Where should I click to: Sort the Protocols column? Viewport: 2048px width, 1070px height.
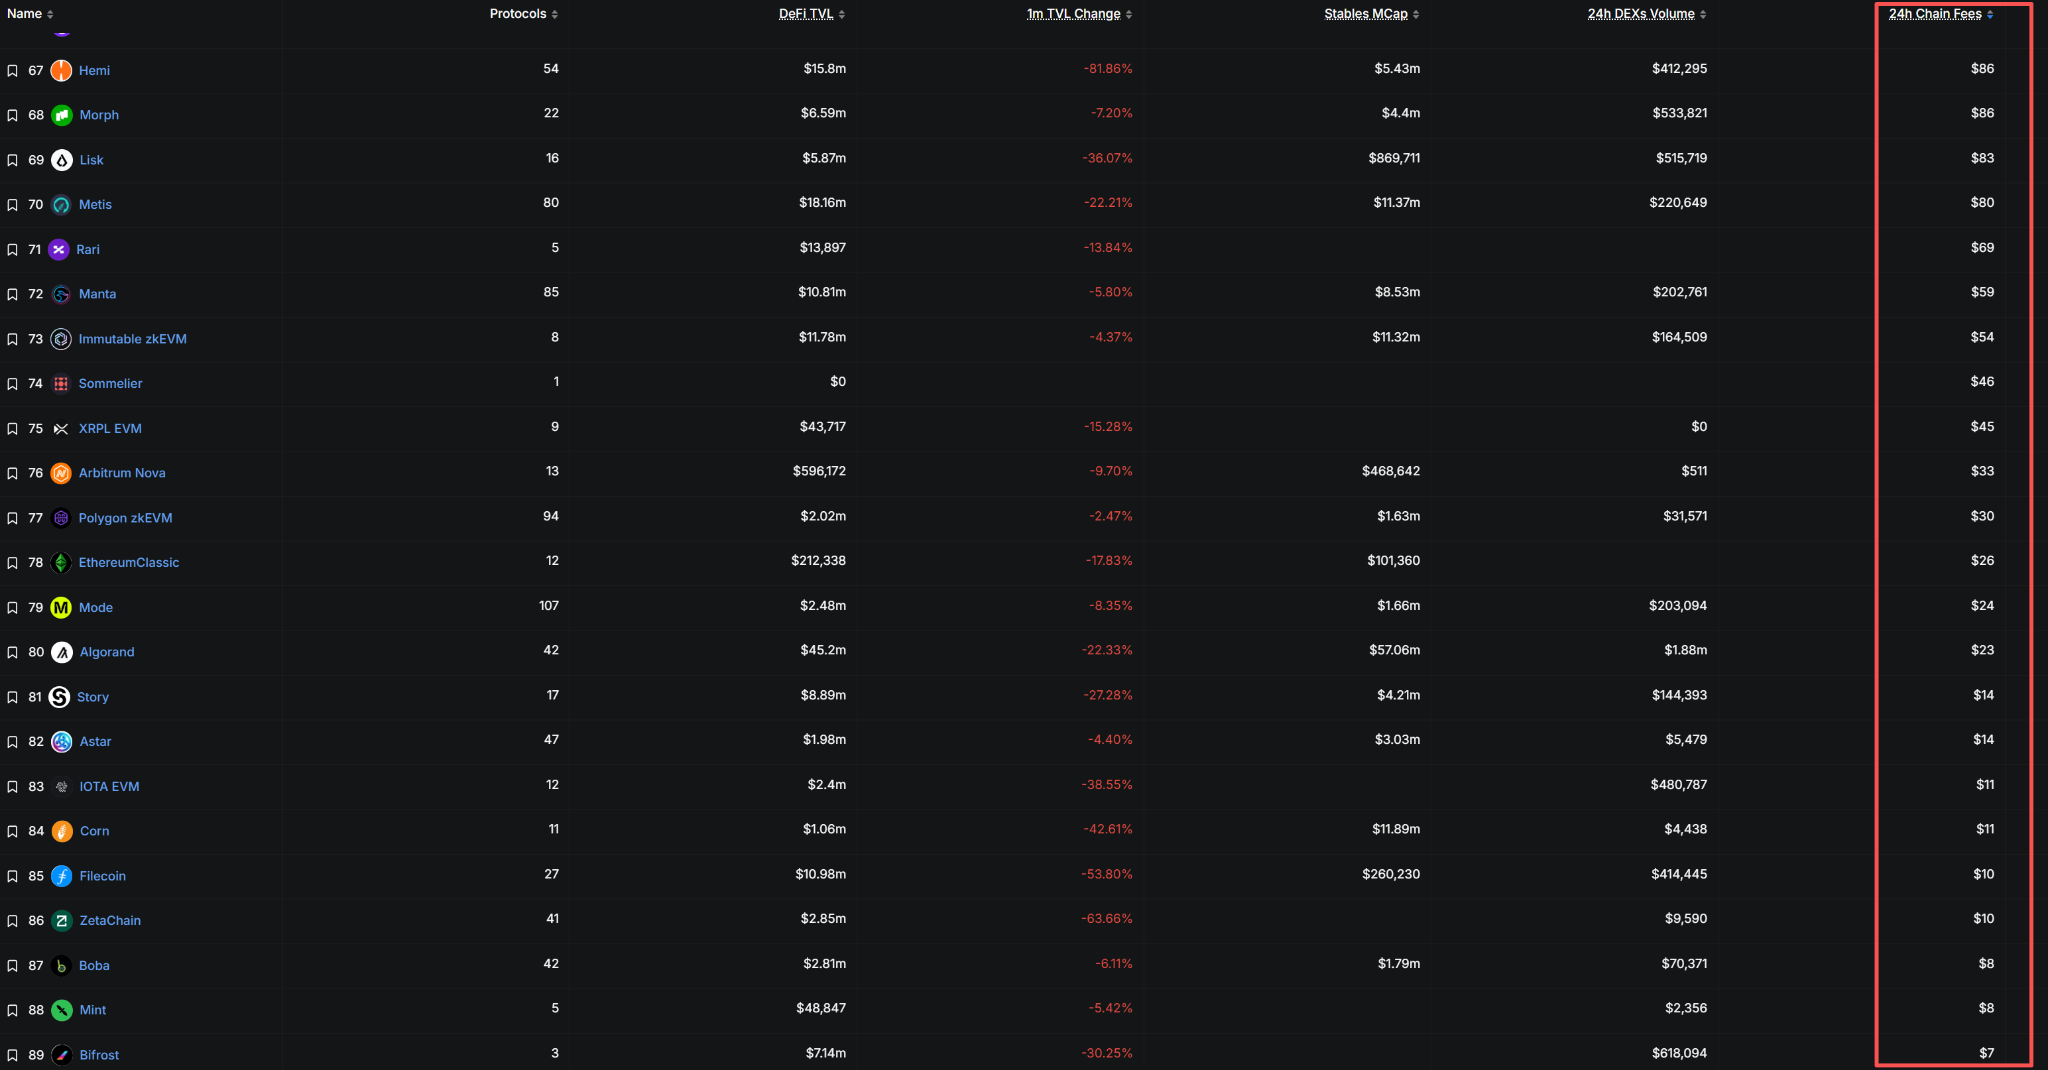521,14
